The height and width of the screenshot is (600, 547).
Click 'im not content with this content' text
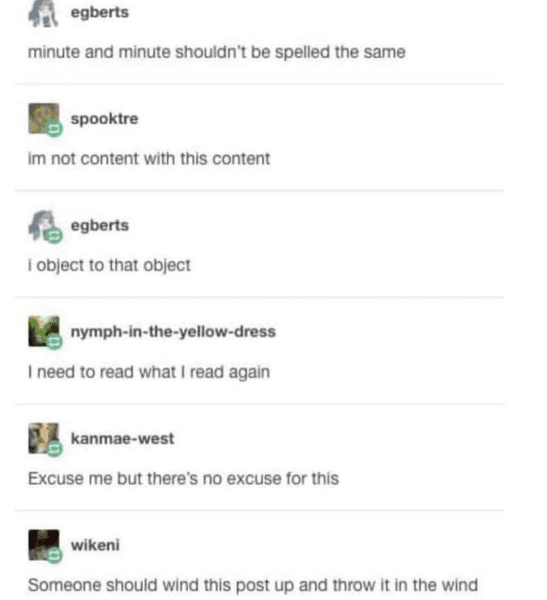click(149, 159)
